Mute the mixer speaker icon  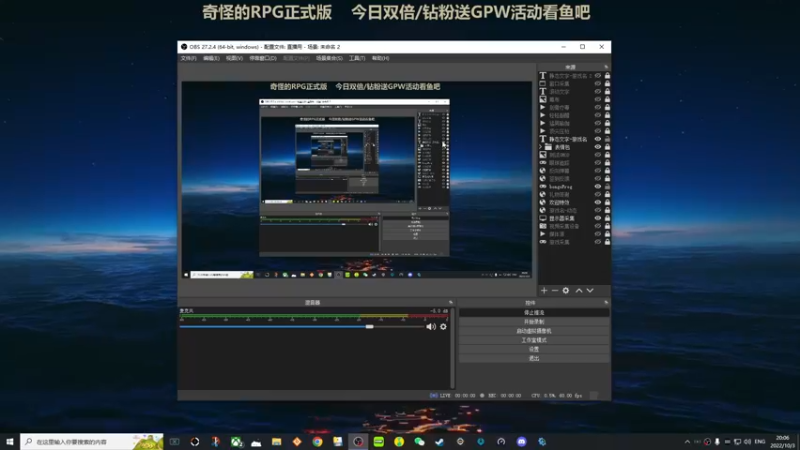click(431, 327)
